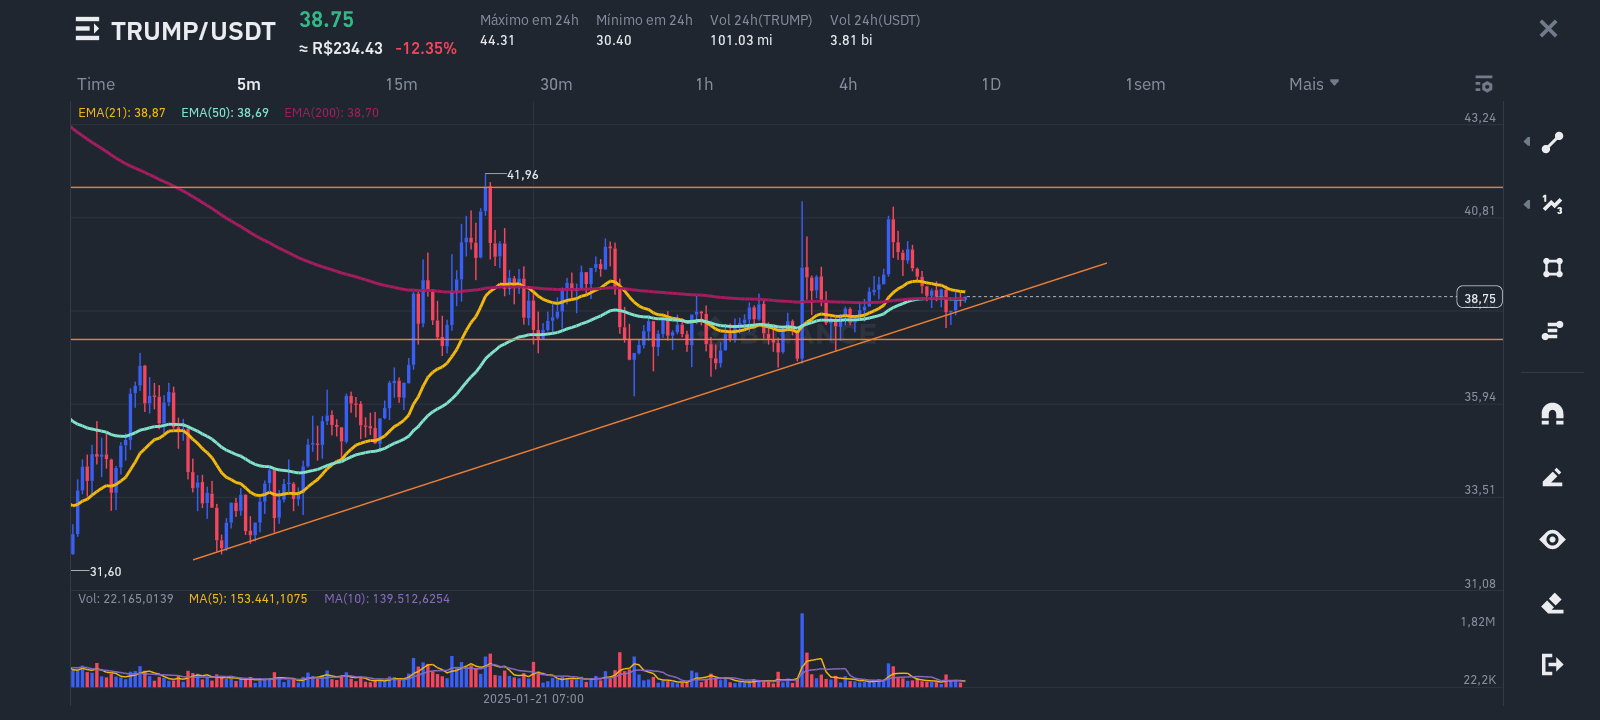Viewport: 1600px width, 720px height.
Task: Click the Vol 22.165,0139 label
Action: [x=126, y=599]
